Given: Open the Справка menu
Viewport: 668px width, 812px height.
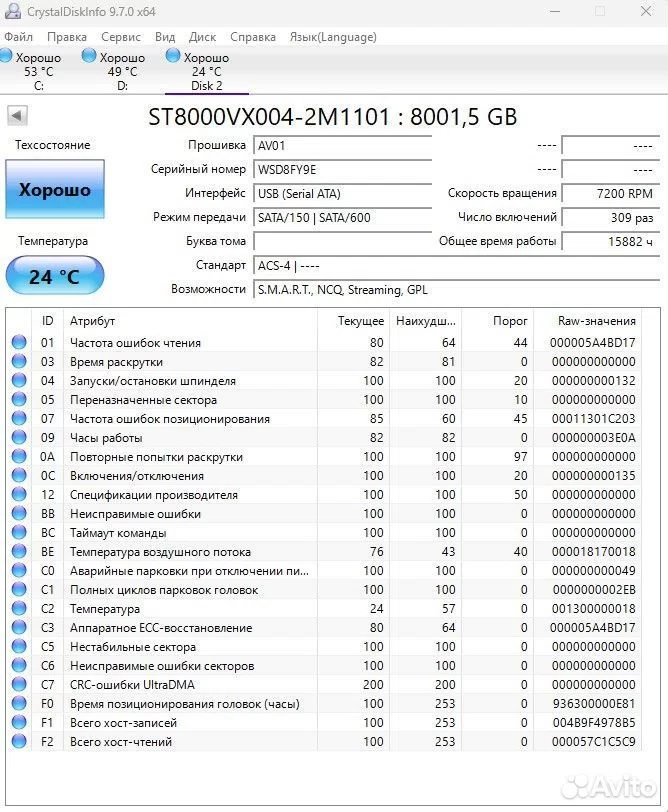Looking at the screenshot, I should pos(253,37).
